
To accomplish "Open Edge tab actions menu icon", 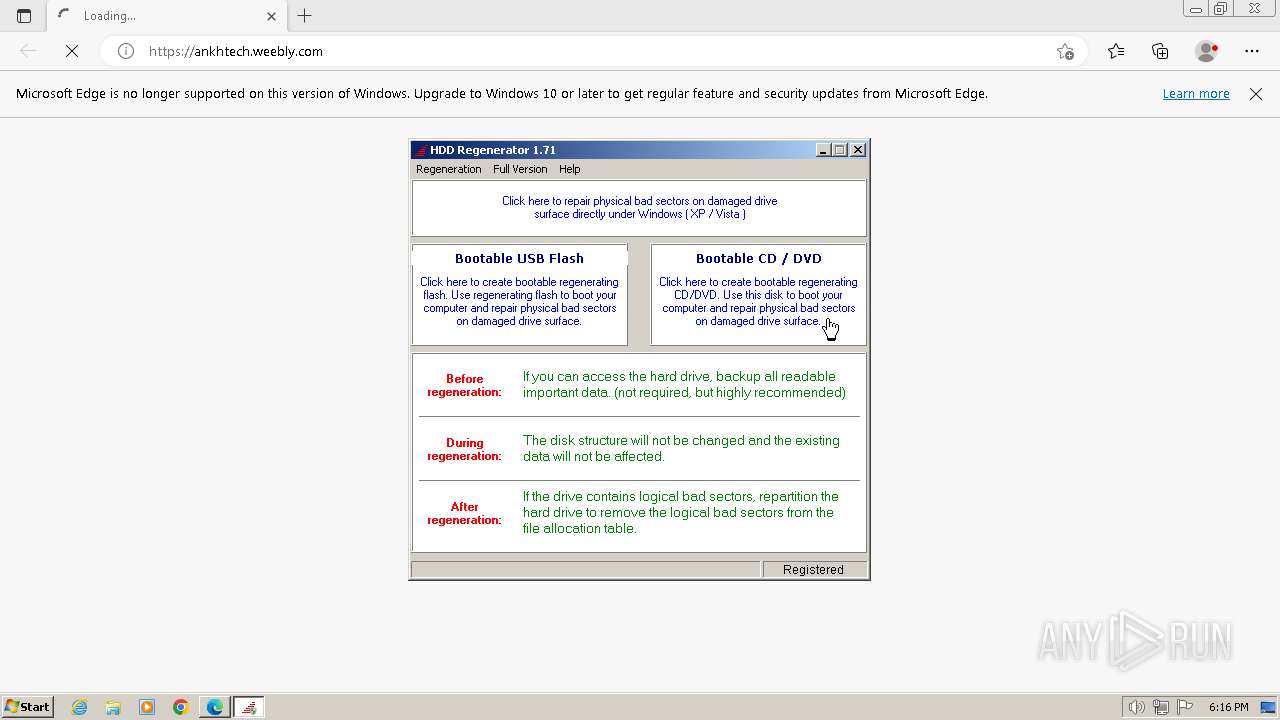I will coord(24,16).
